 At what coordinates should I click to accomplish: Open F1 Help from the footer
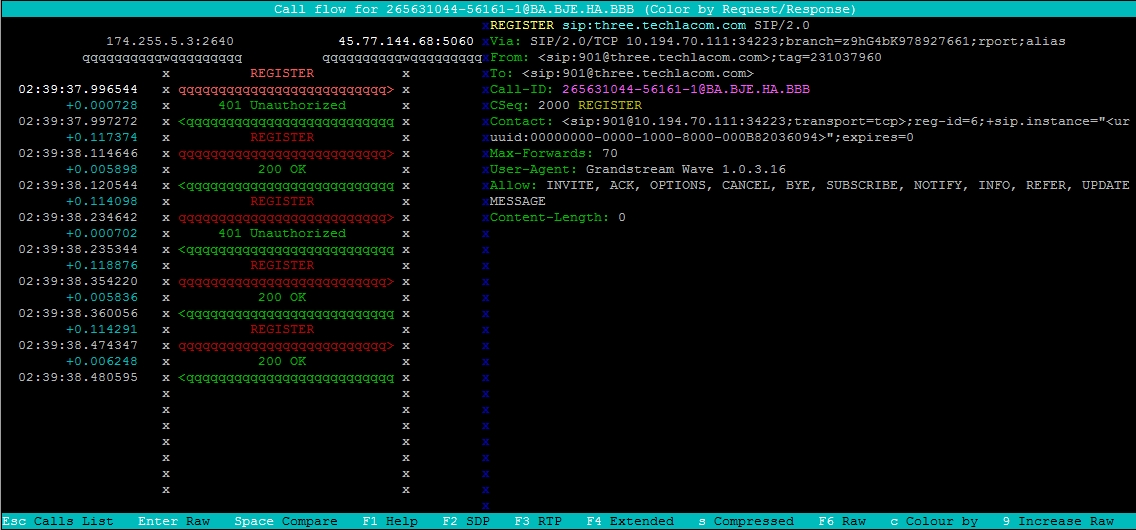point(390,521)
